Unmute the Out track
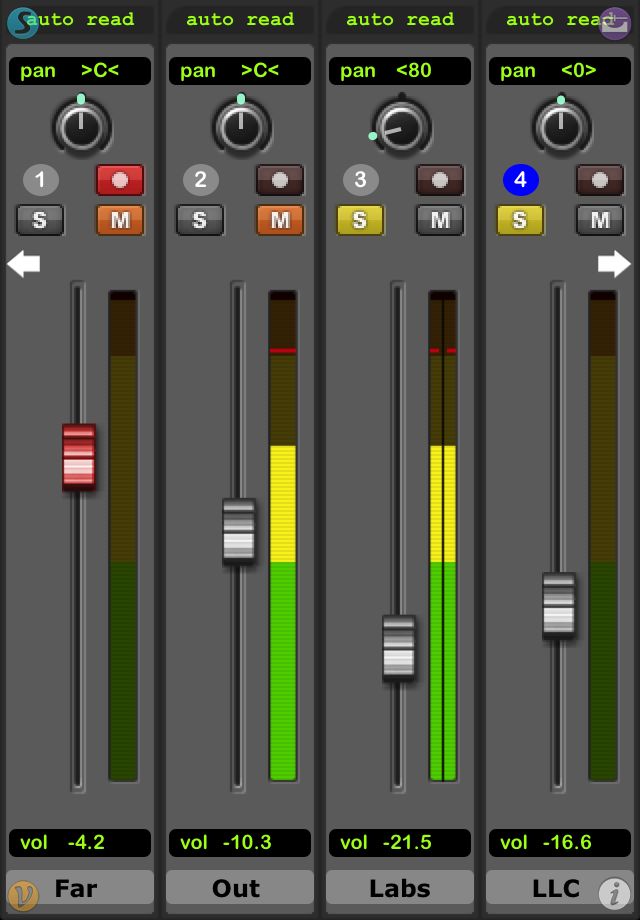The width and height of the screenshot is (640, 920). tap(280, 220)
